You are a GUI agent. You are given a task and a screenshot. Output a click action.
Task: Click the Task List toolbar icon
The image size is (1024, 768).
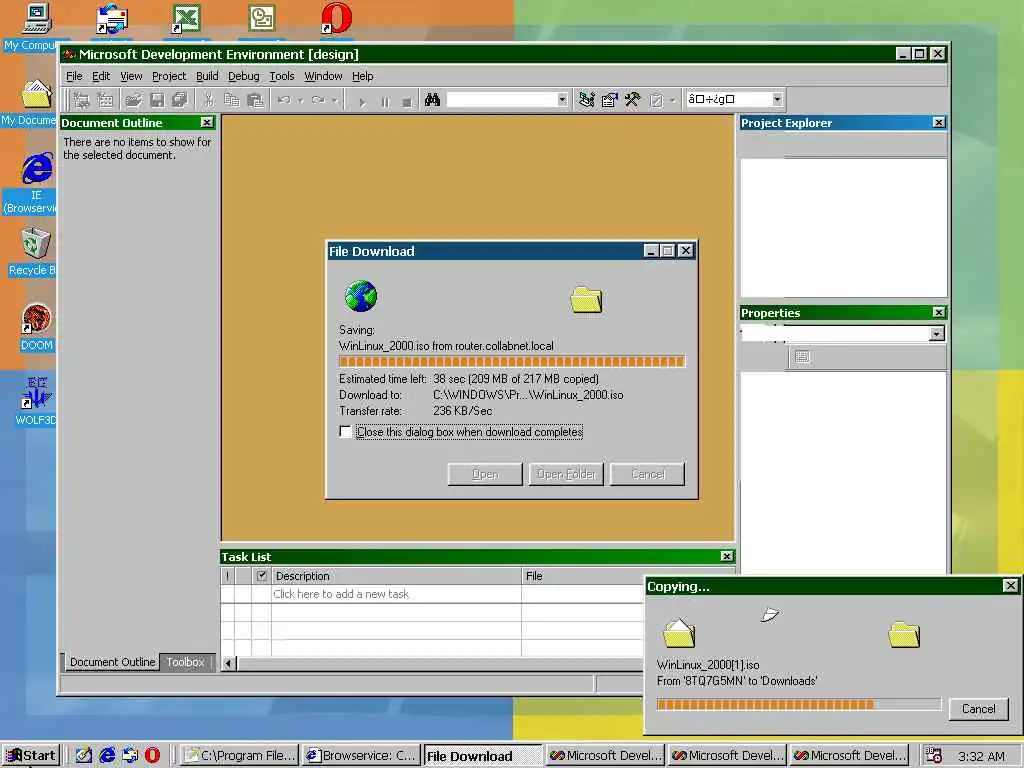(656, 100)
